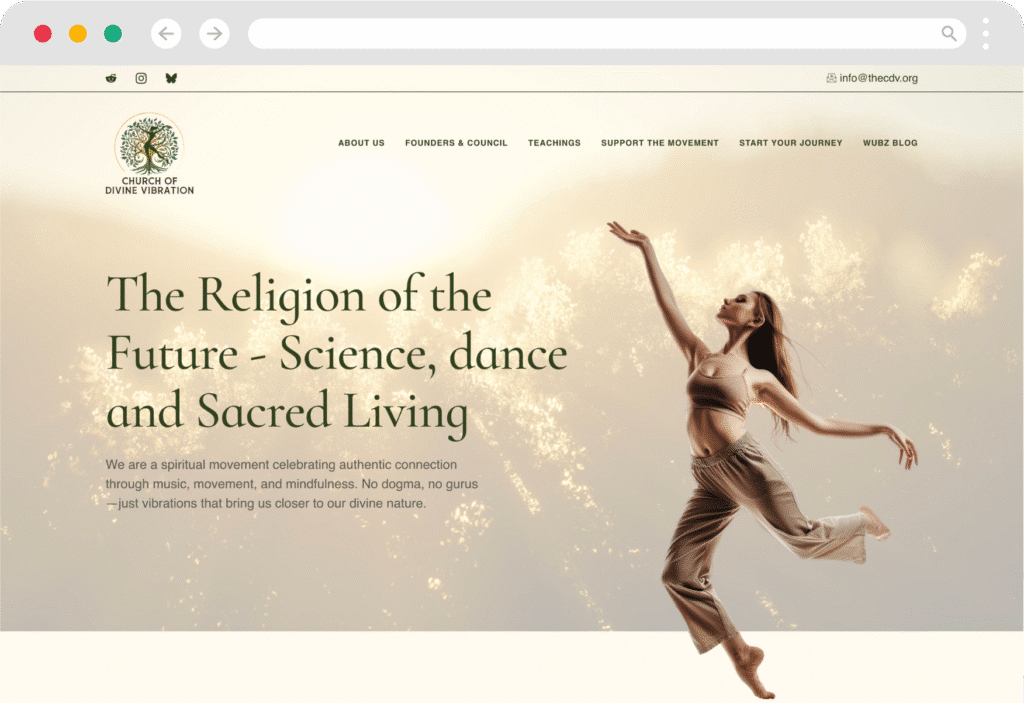
Task: Click Start Your Journey nav link
Action: [x=790, y=143]
